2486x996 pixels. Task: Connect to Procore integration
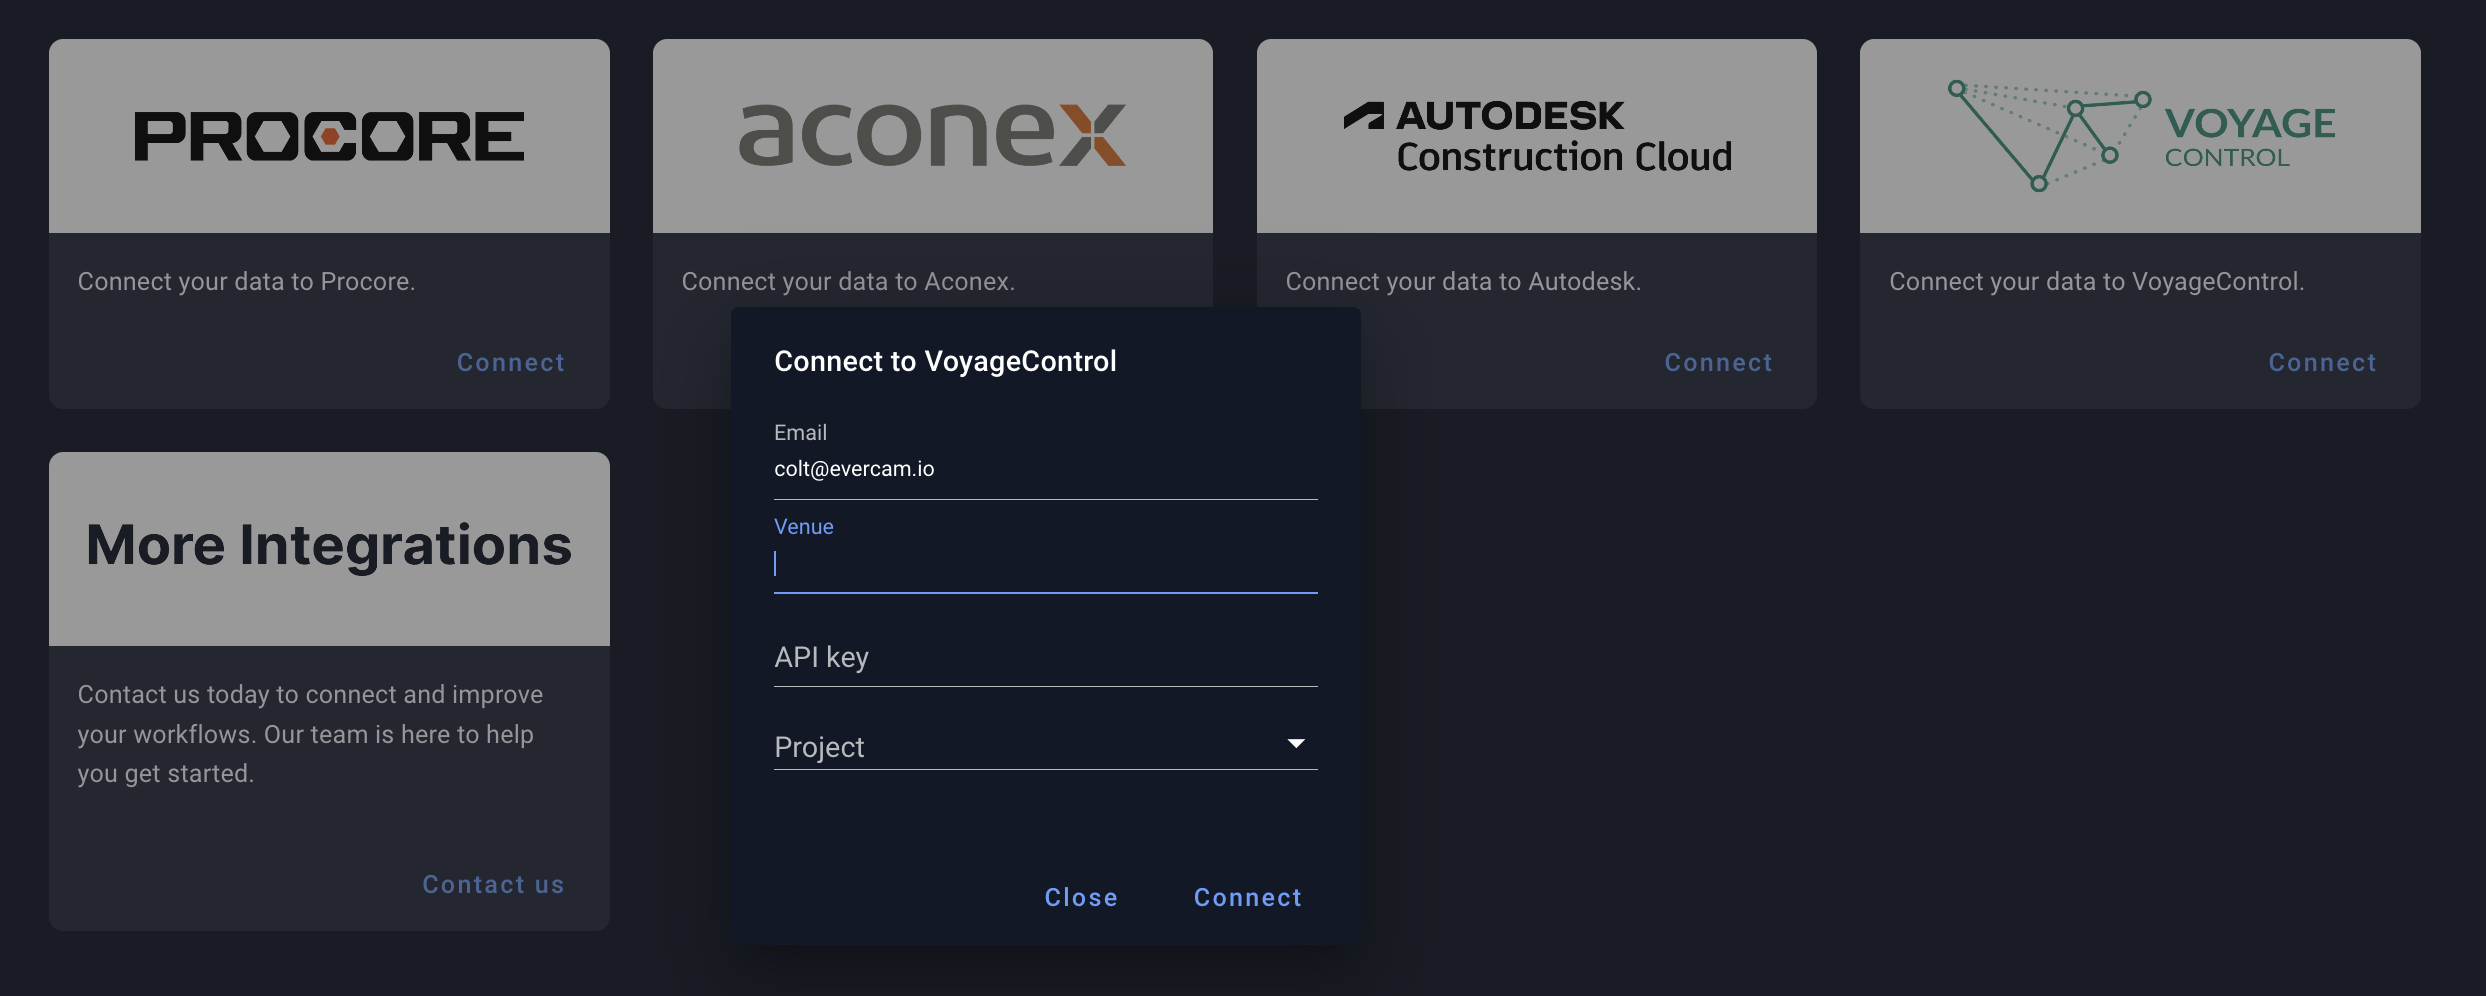pos(511,363)
